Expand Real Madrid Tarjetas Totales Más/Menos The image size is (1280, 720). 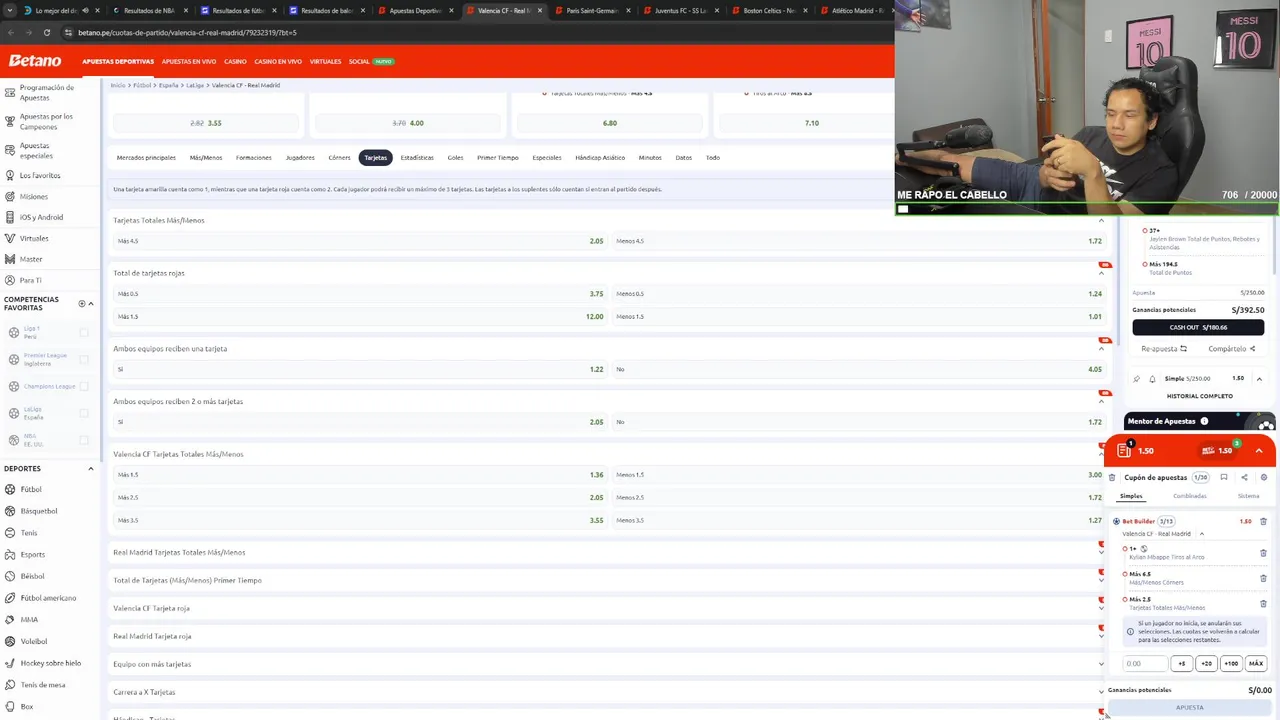click(1101, 552)
